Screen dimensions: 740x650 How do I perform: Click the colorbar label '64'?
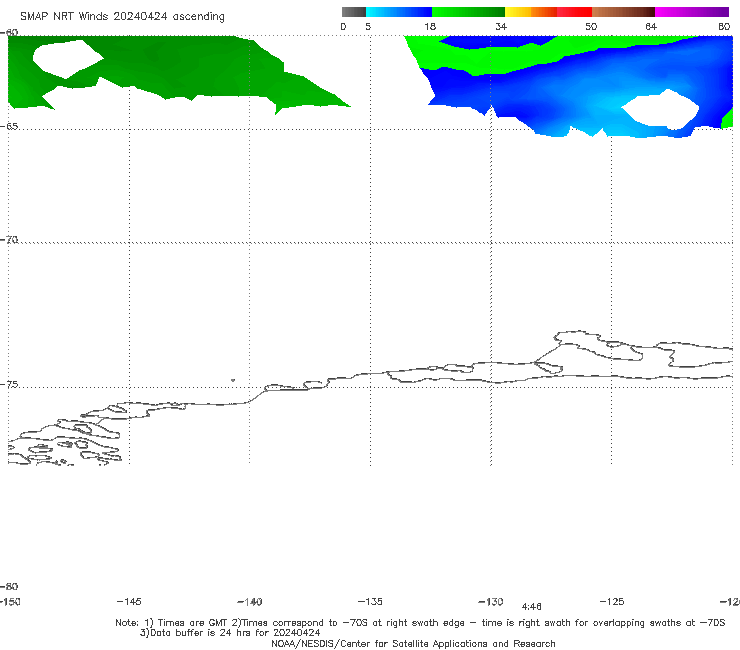click(651, 26)
